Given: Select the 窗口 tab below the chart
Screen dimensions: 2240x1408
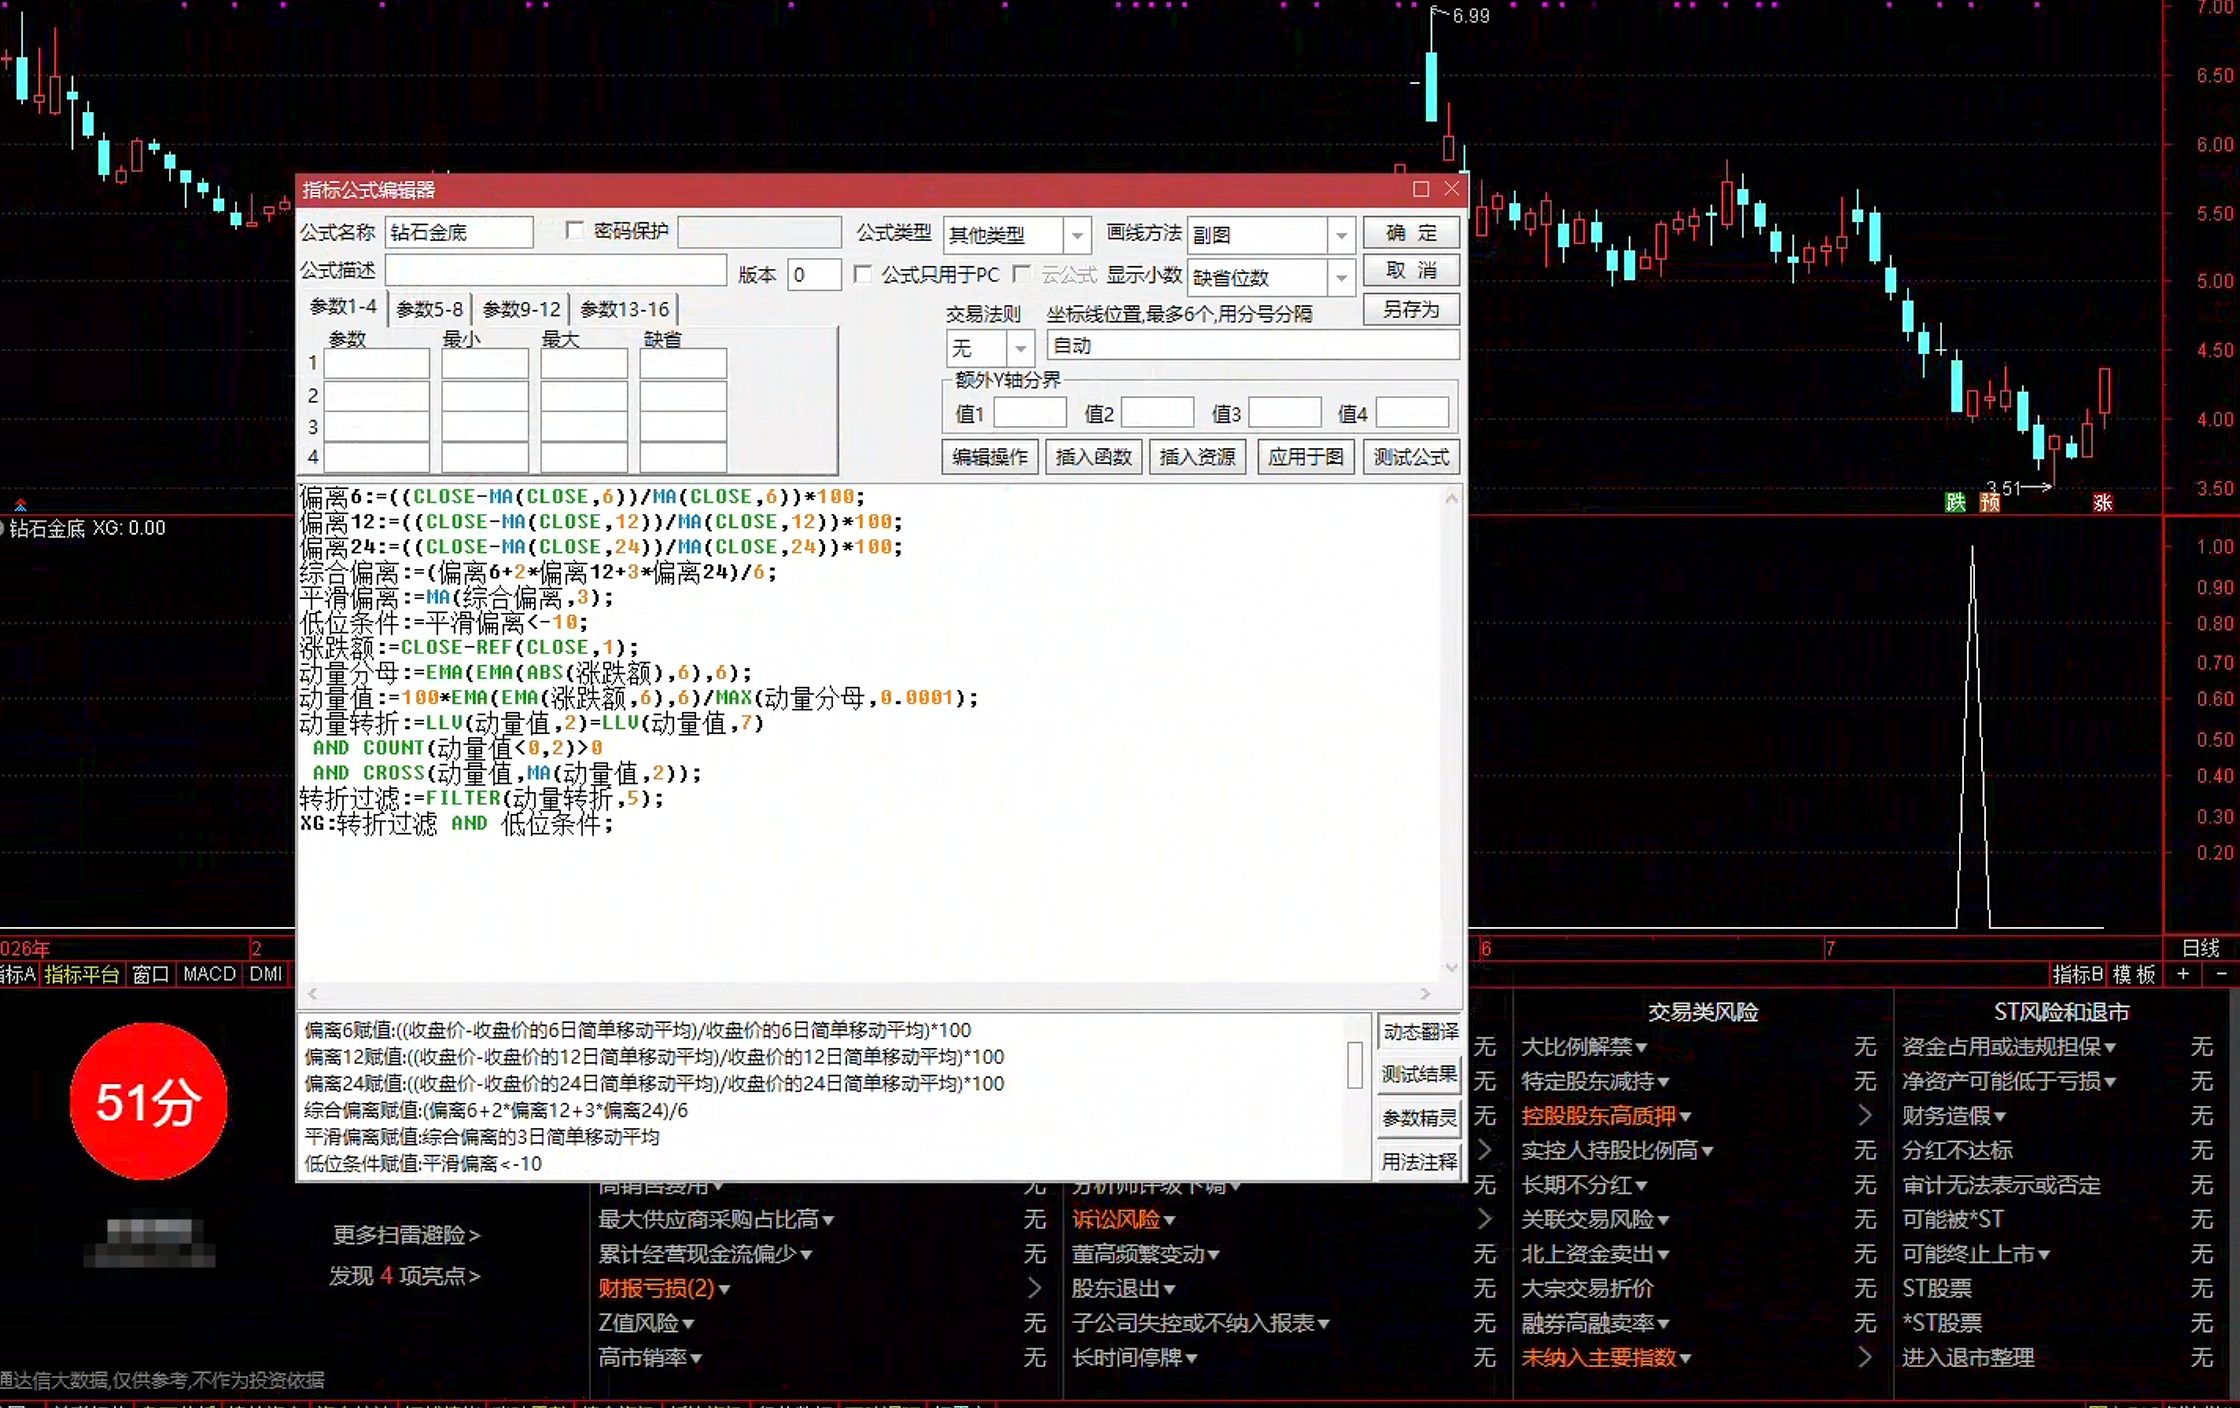Looking at the screenshot, I should click(x=150, y=974).
